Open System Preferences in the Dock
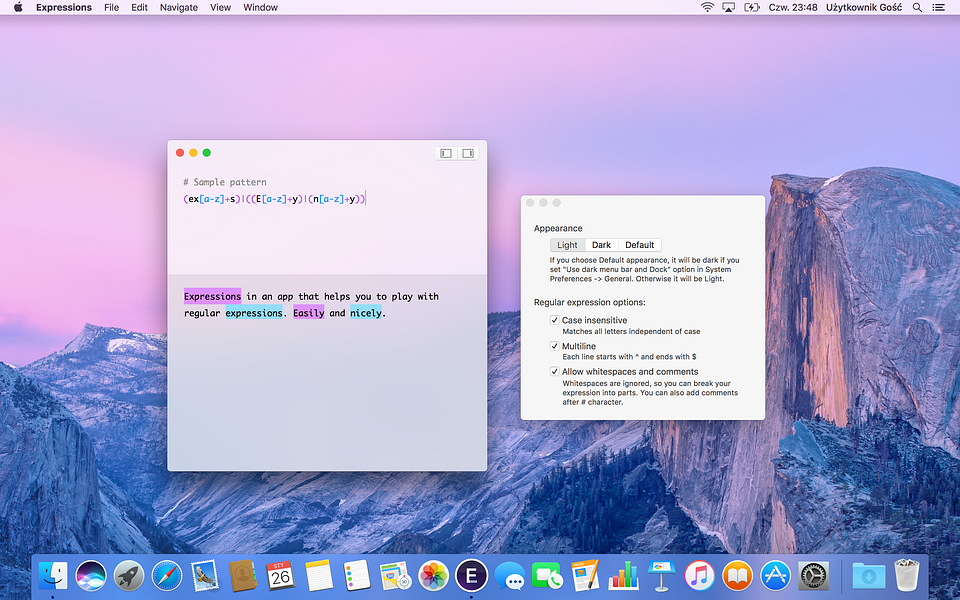Image resolution: width=960 pixels, height=600 pixels. (814, 576)
